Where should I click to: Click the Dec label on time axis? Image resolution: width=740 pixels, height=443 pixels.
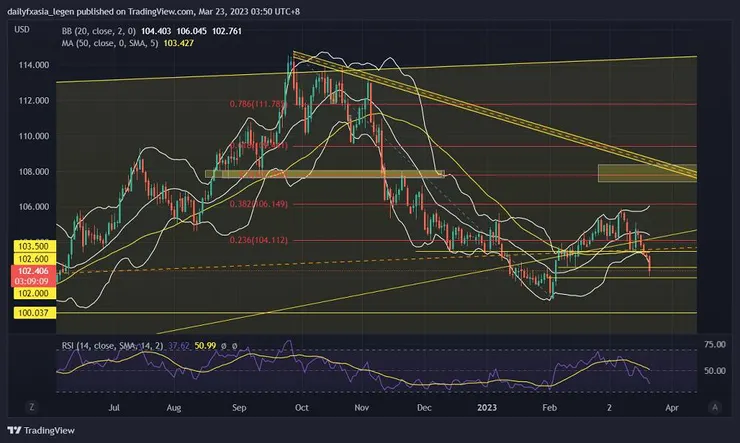coord(424,408)
